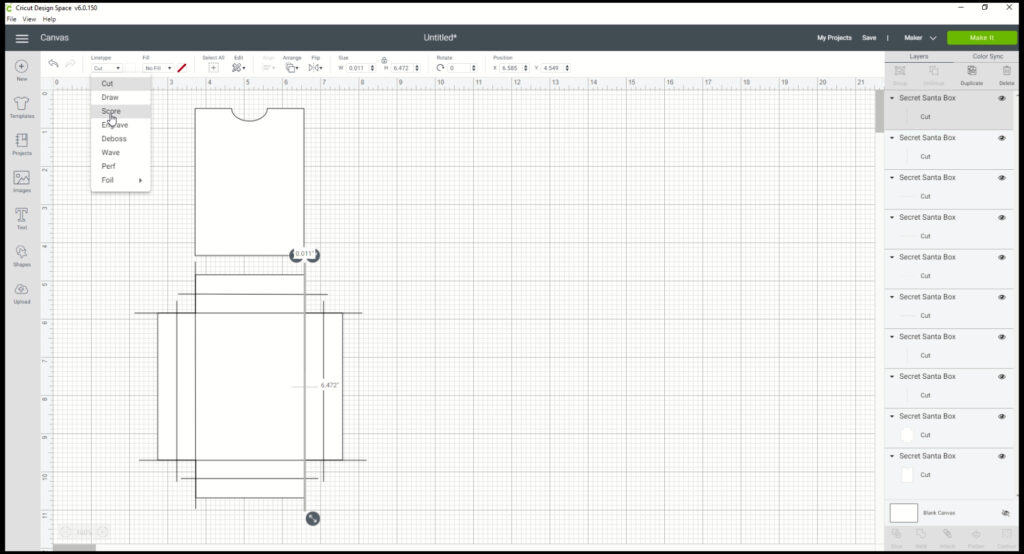Switch to the Layers tab
Viewport: 1024px width, 554px height.
click(x=919, y=57)
